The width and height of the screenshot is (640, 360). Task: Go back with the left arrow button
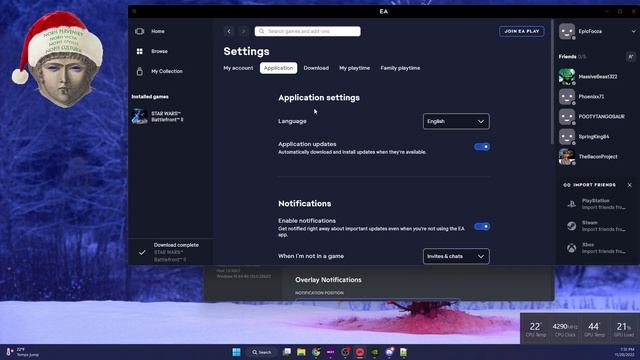tap(229, 31)
